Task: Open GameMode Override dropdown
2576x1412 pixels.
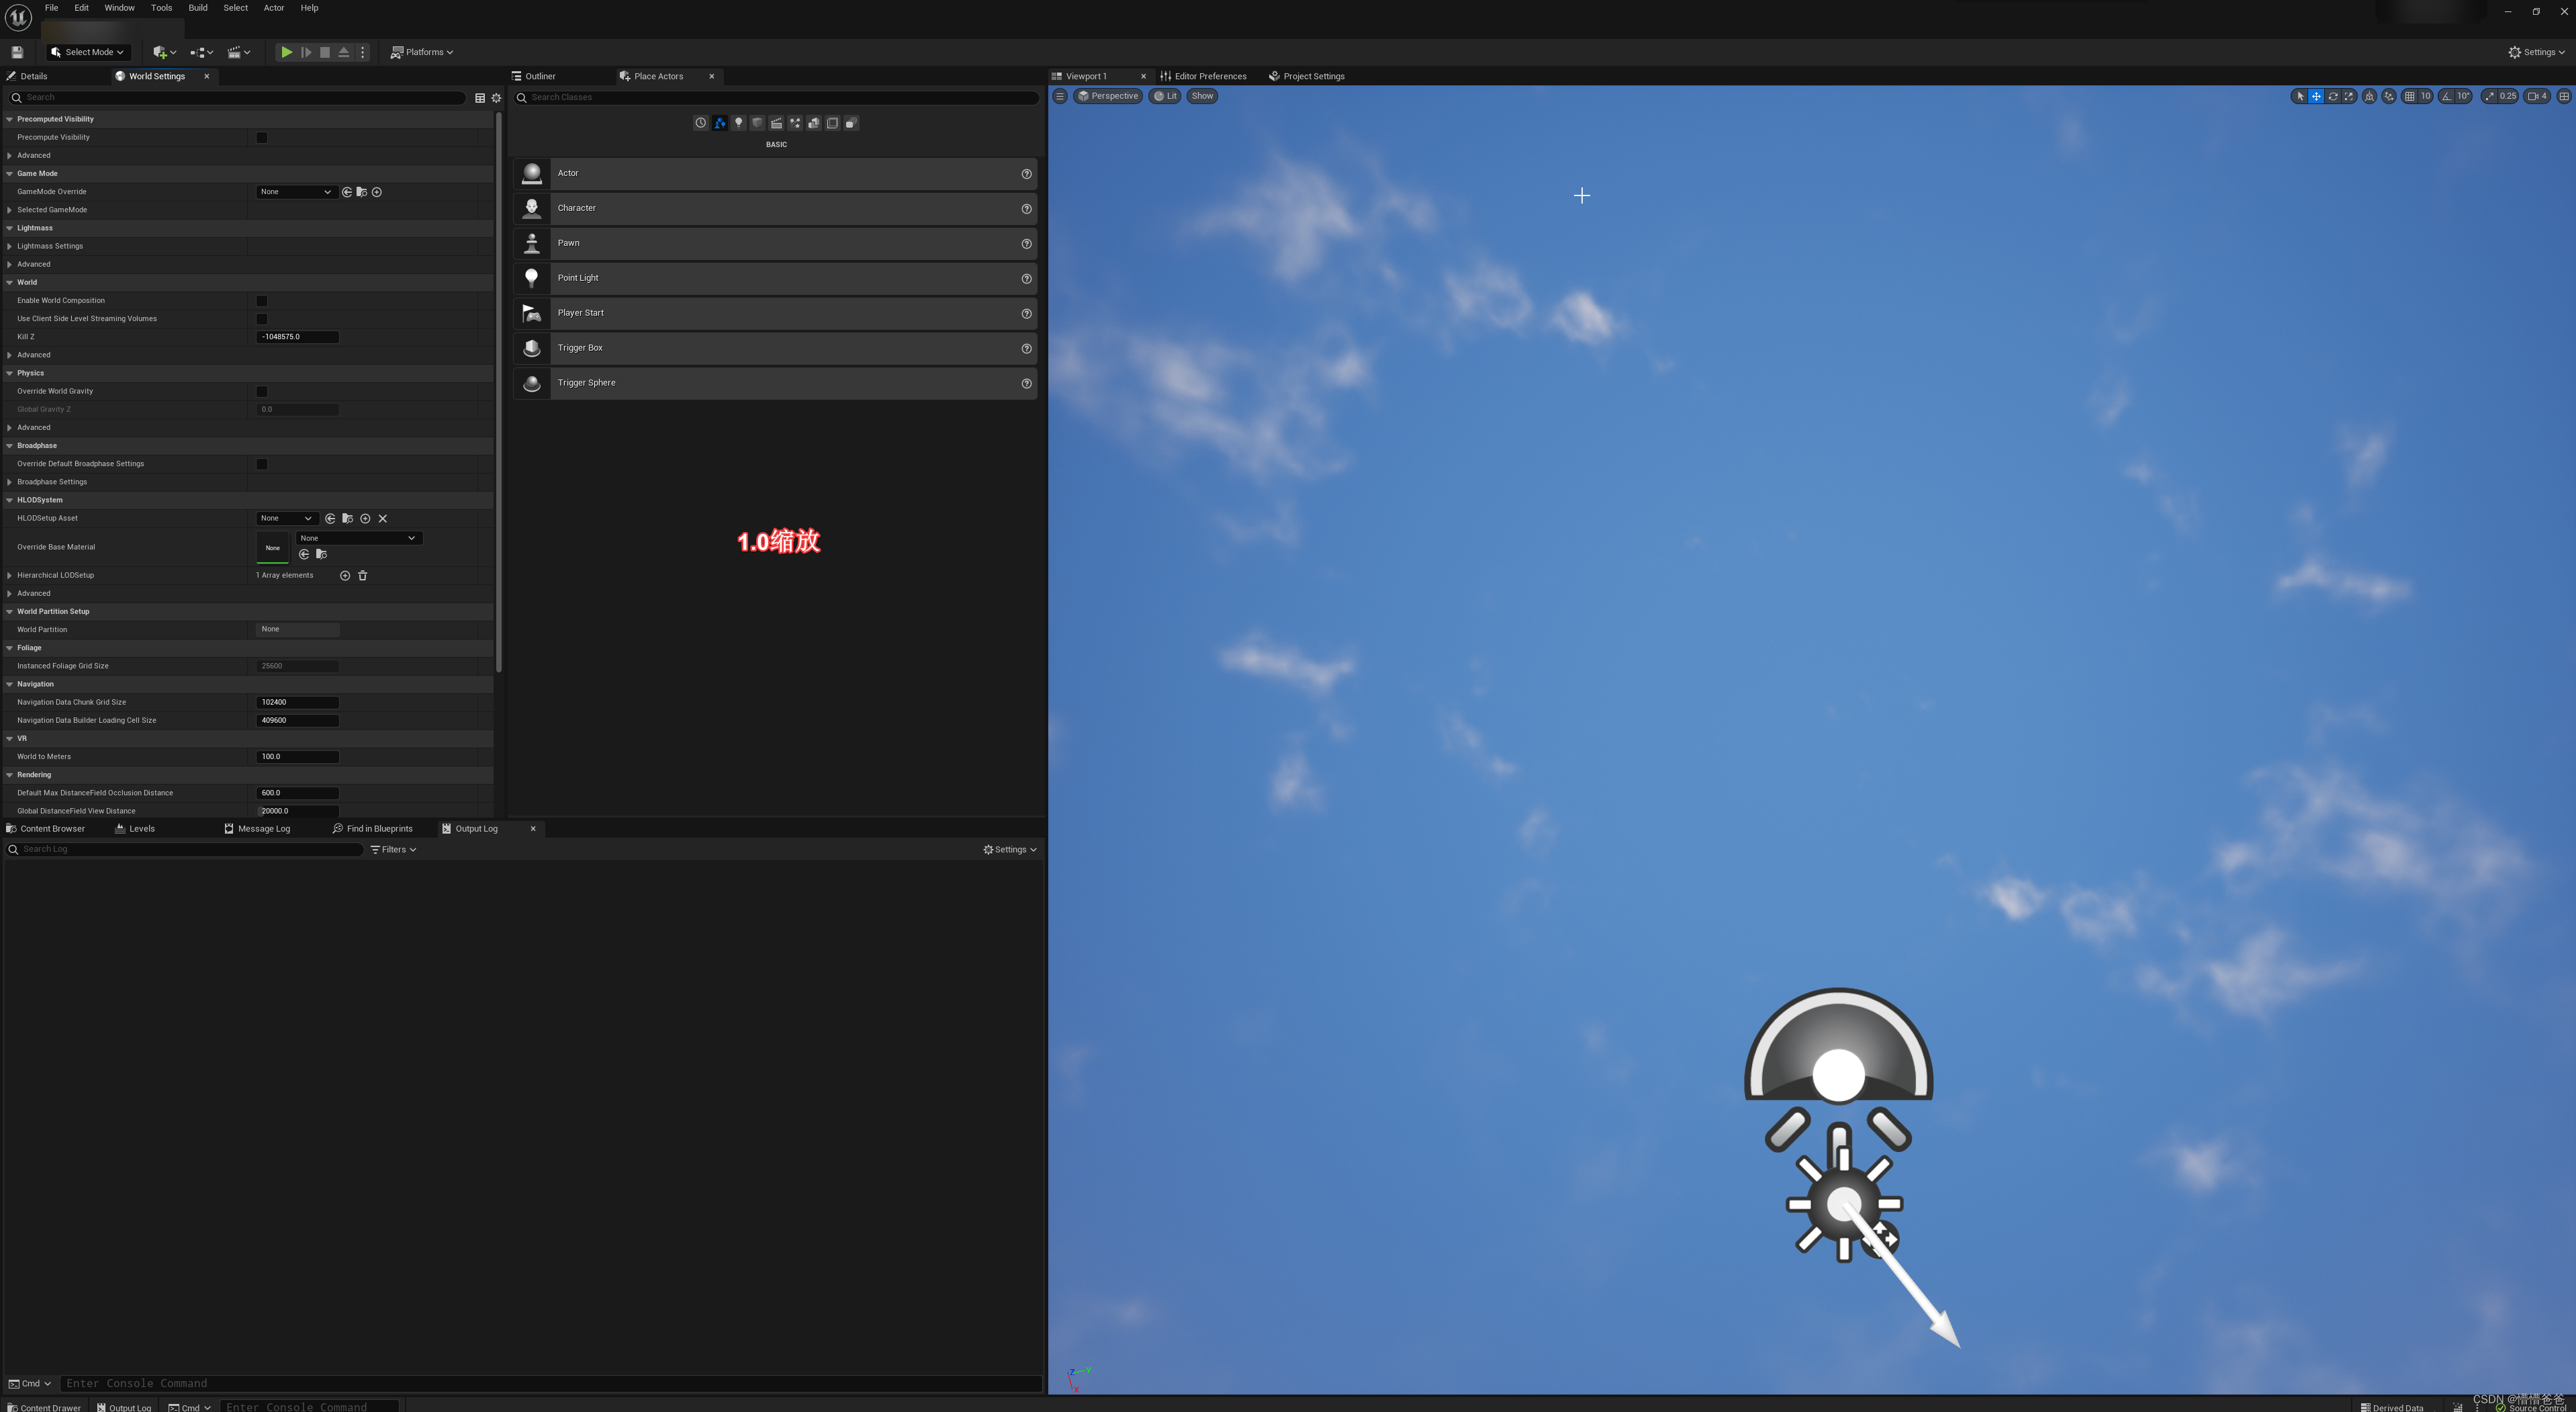Action: 295,192
